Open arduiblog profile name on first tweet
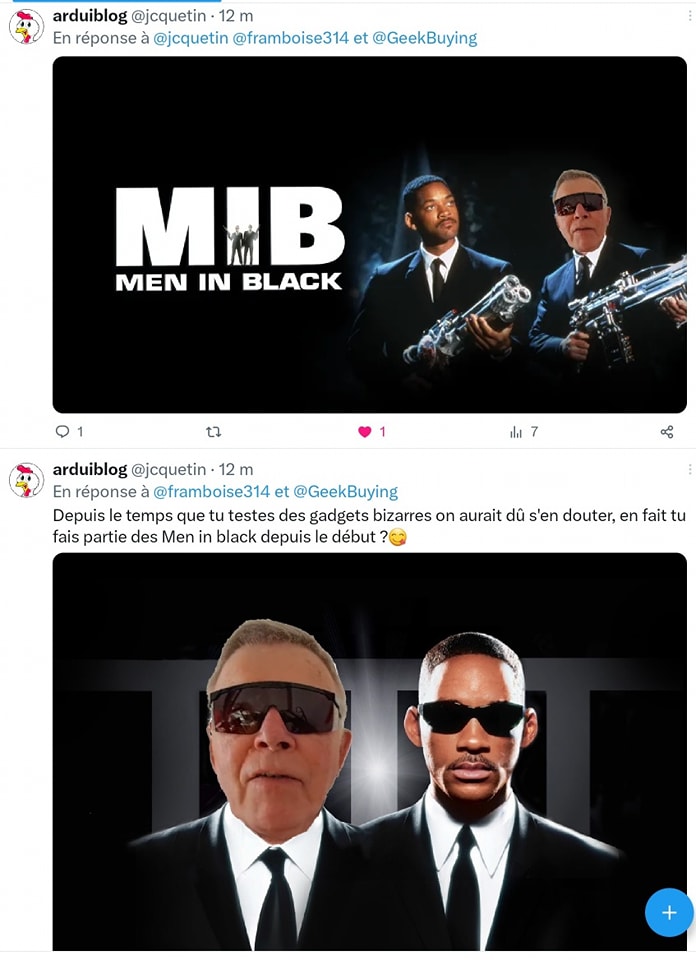The image size is (696, 960). tap(90, 16)
